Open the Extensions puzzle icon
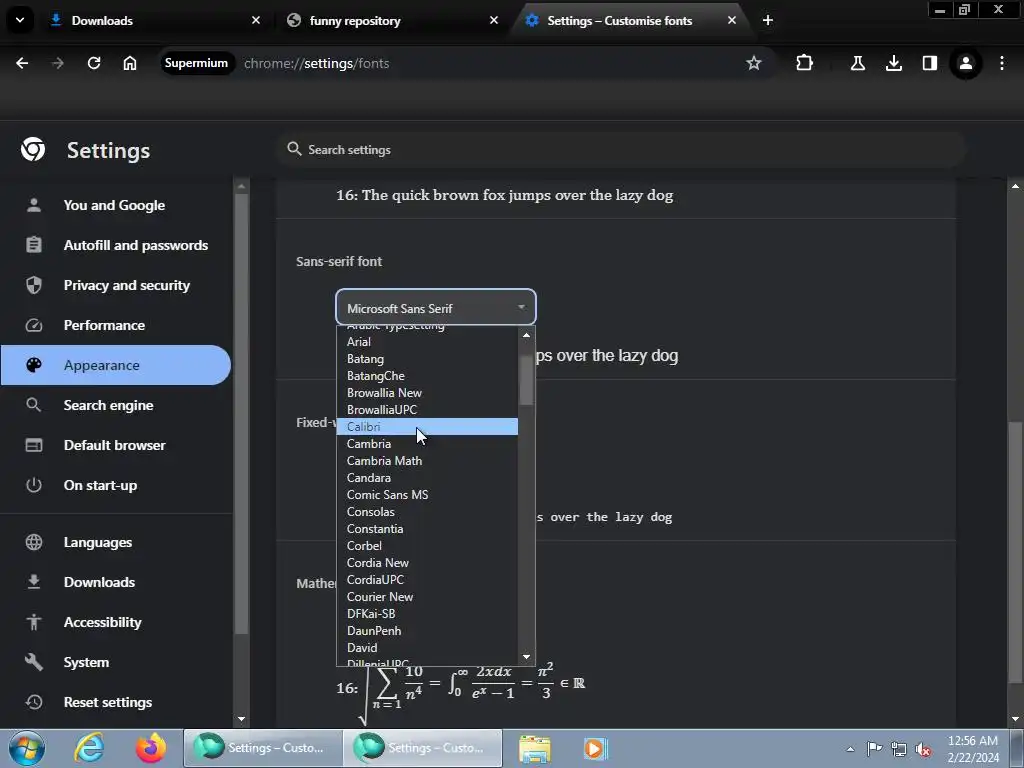 pyautogui.click(x=805, y=63)
